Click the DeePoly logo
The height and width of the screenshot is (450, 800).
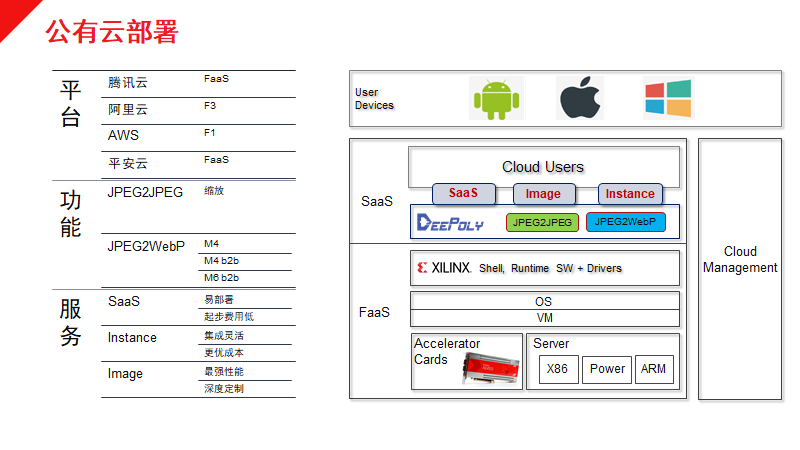click(450, 222)
